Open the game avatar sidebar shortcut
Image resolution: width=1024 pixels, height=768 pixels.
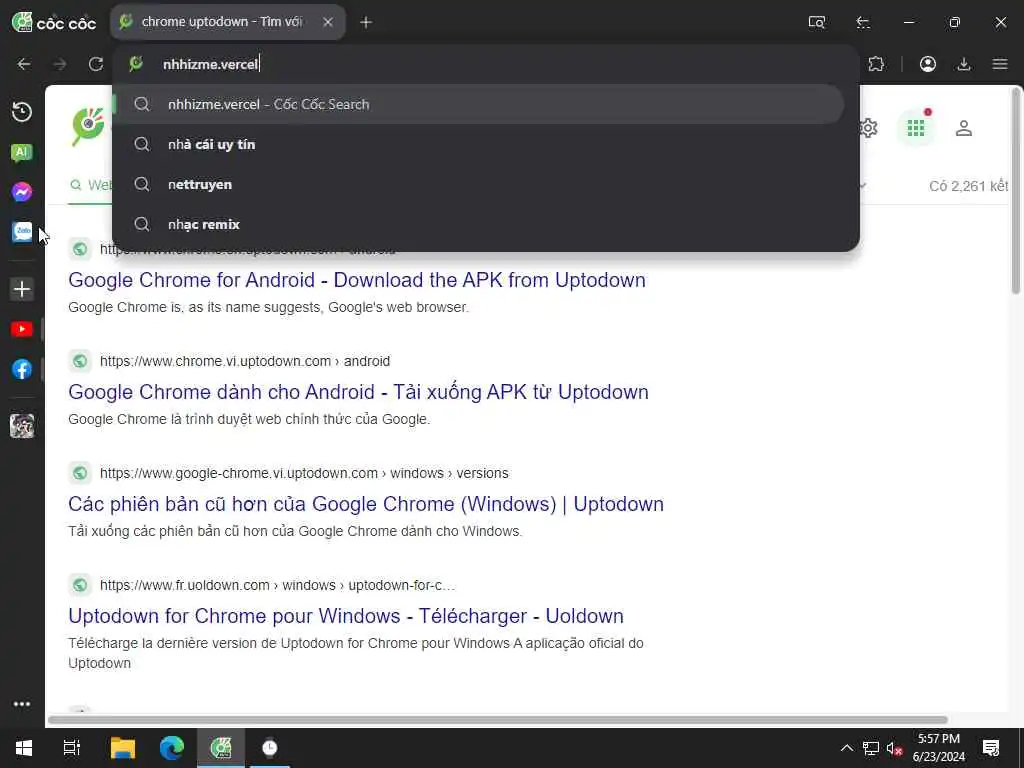22,426
